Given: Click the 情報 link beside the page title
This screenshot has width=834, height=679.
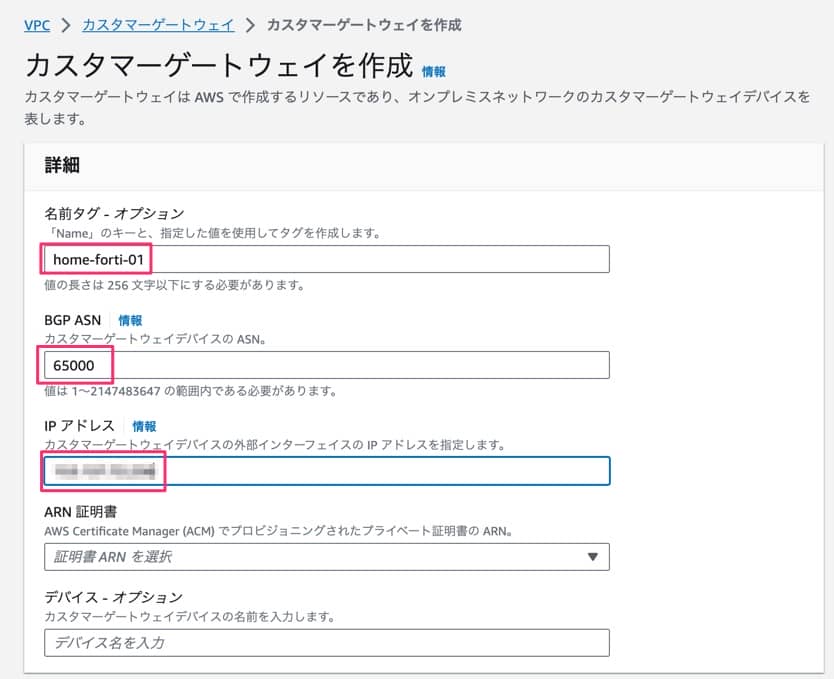Looking at the screenshot, I should [x=433, y=71].
